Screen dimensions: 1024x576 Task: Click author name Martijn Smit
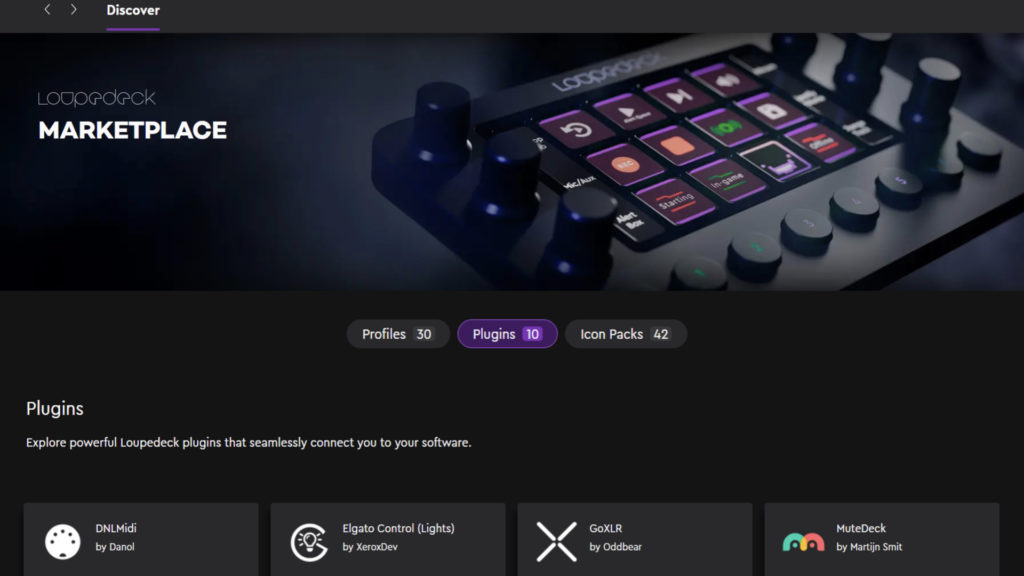(875, 547)
